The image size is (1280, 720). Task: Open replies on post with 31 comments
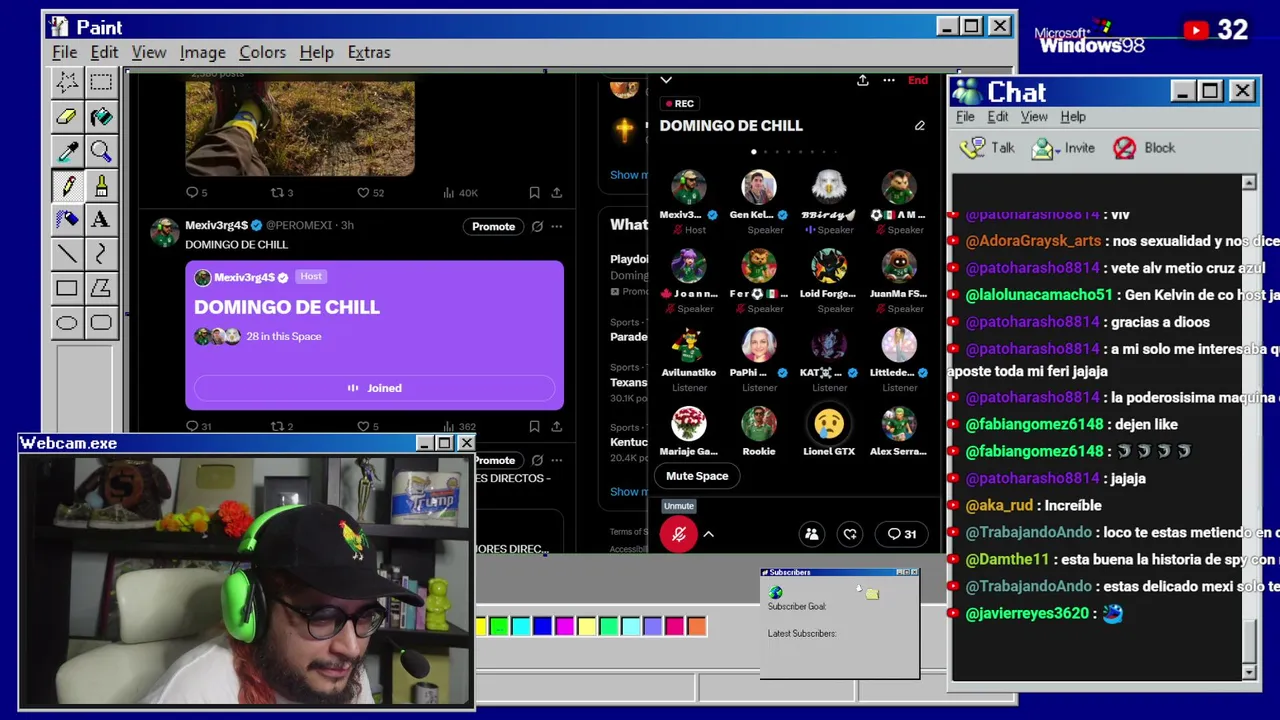[x=199, y=426]
